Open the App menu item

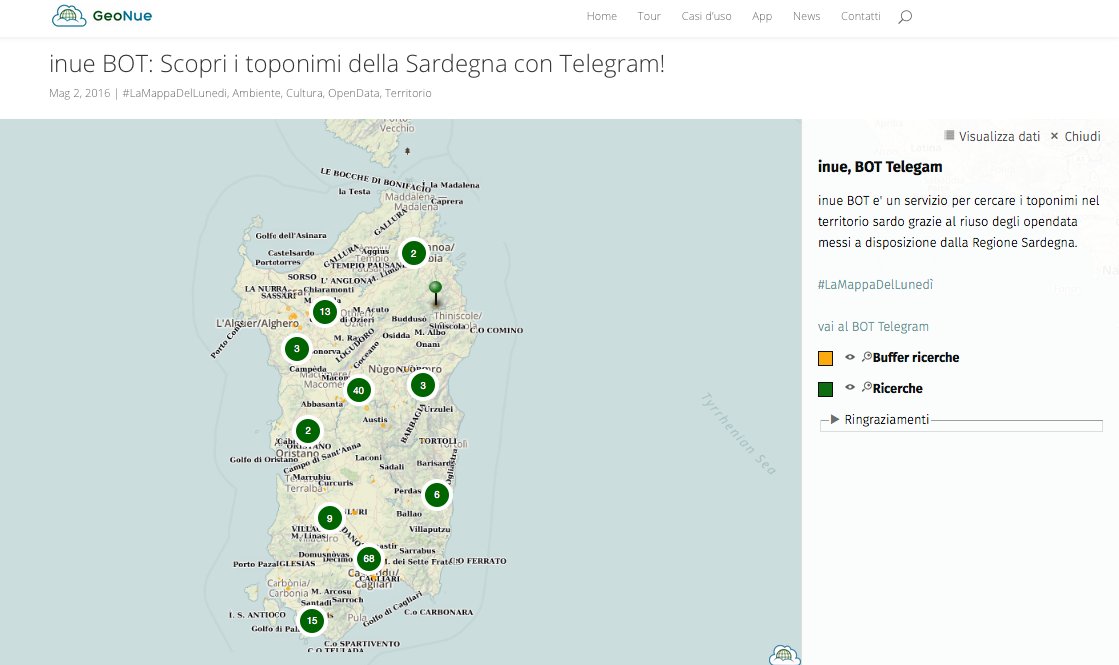pos(761,16)
